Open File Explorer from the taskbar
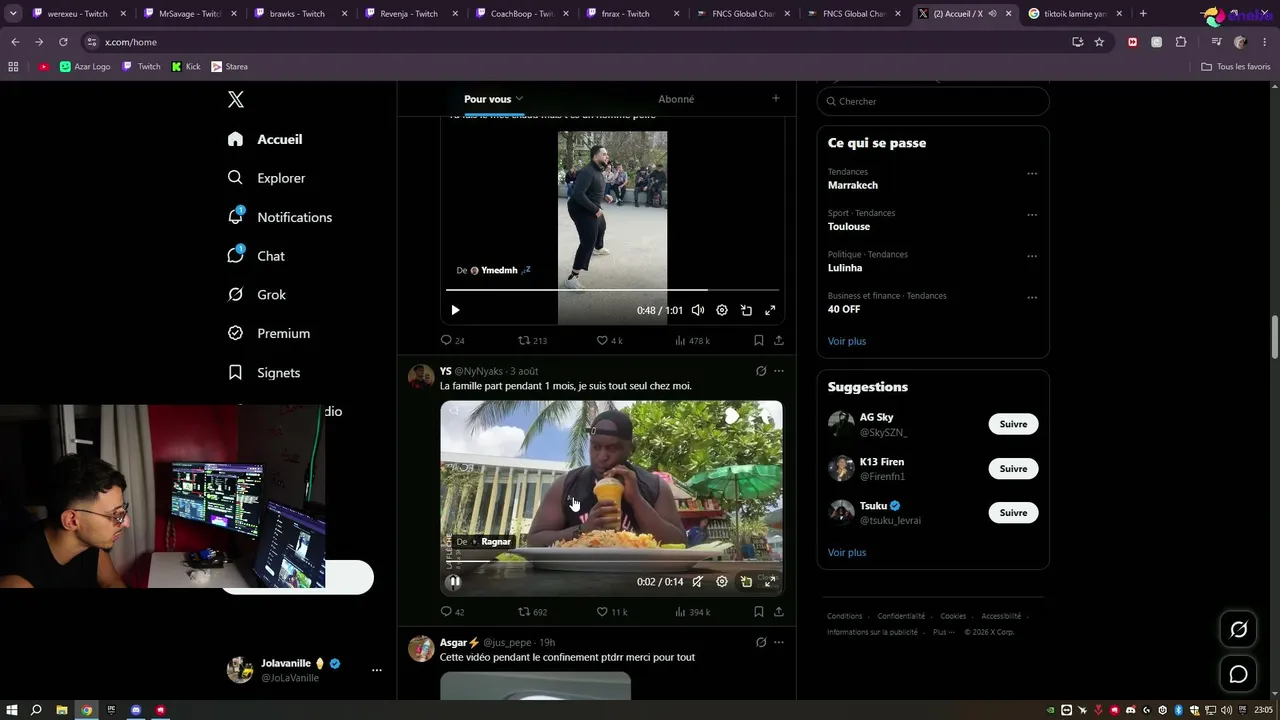Image resolution: width=1280 pixels, height=720 pixels. [x=62, y=710]
